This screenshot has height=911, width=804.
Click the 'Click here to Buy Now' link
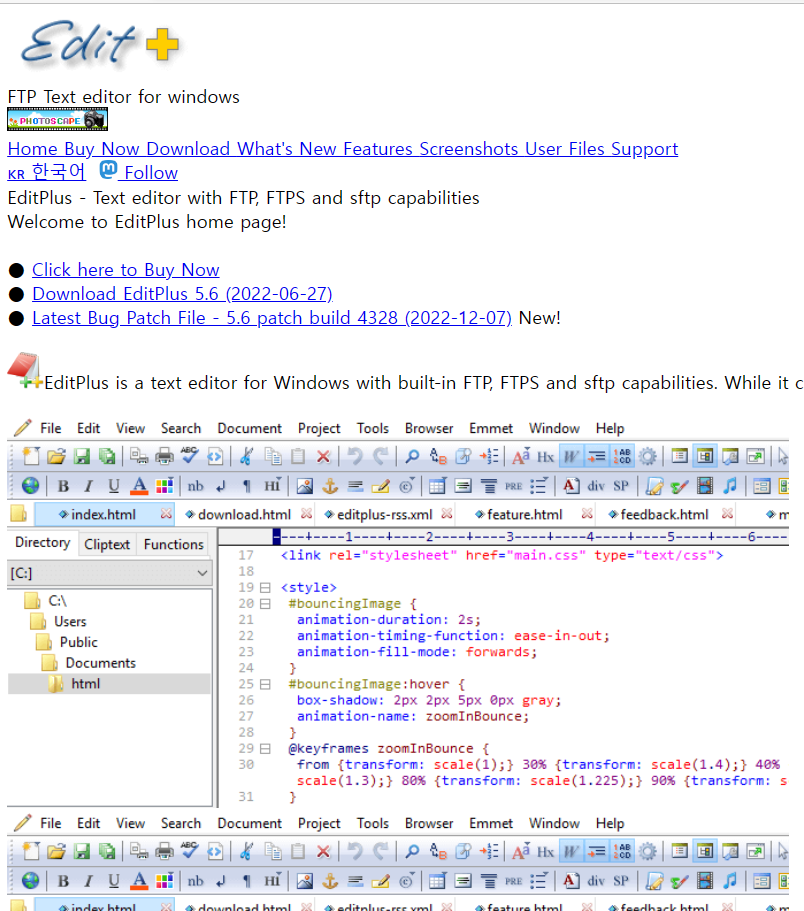click(125, 270)
